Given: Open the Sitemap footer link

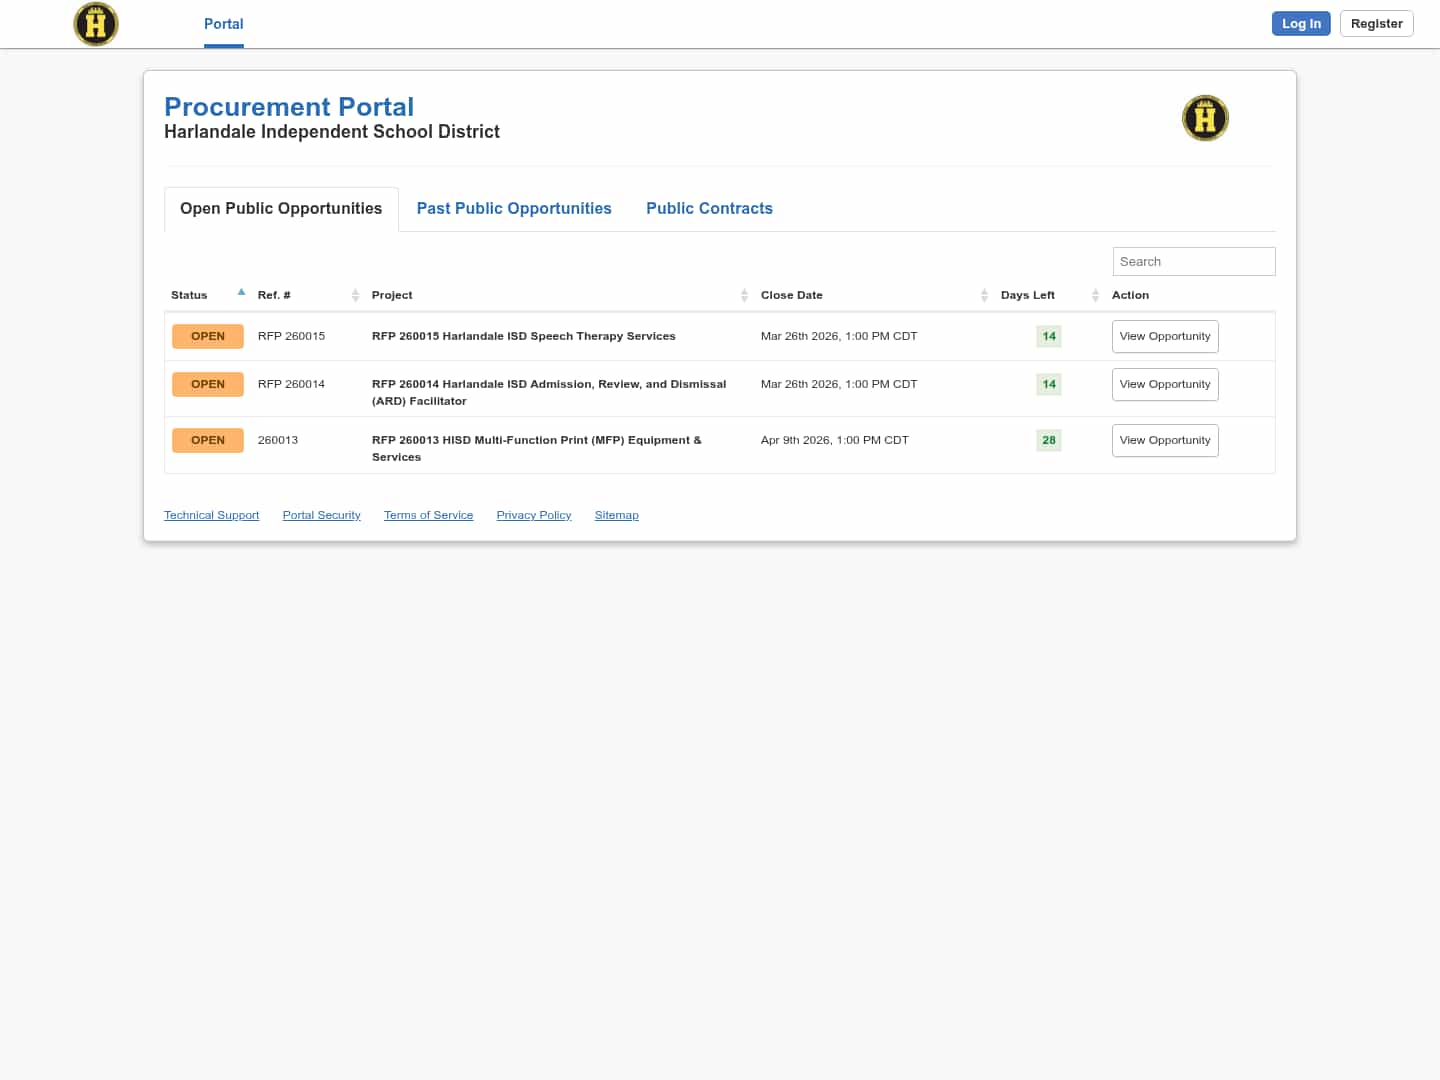Looking at the screenshot, I should [616, 515].
